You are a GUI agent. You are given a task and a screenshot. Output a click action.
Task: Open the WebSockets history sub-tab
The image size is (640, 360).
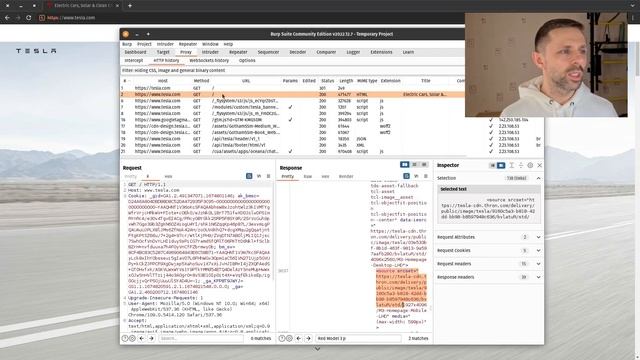[x=209, y=60]
